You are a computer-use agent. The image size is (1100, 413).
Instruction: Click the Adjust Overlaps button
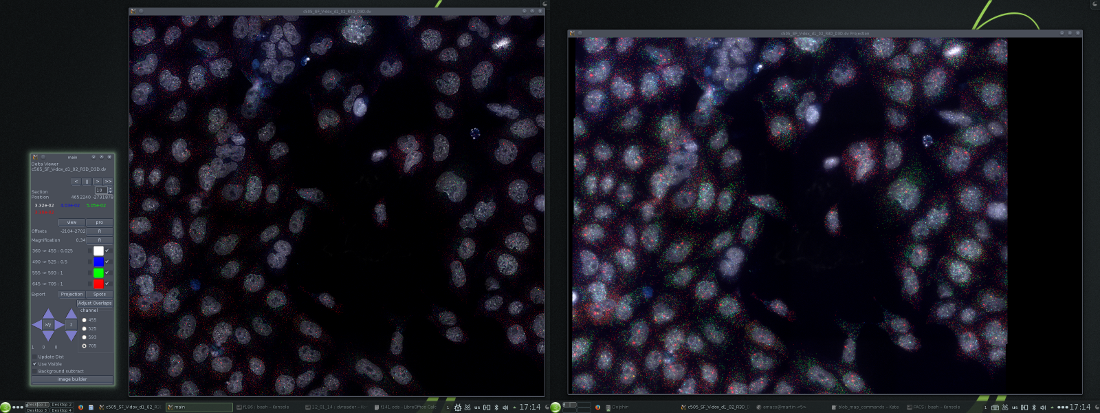tap(95, 303)
